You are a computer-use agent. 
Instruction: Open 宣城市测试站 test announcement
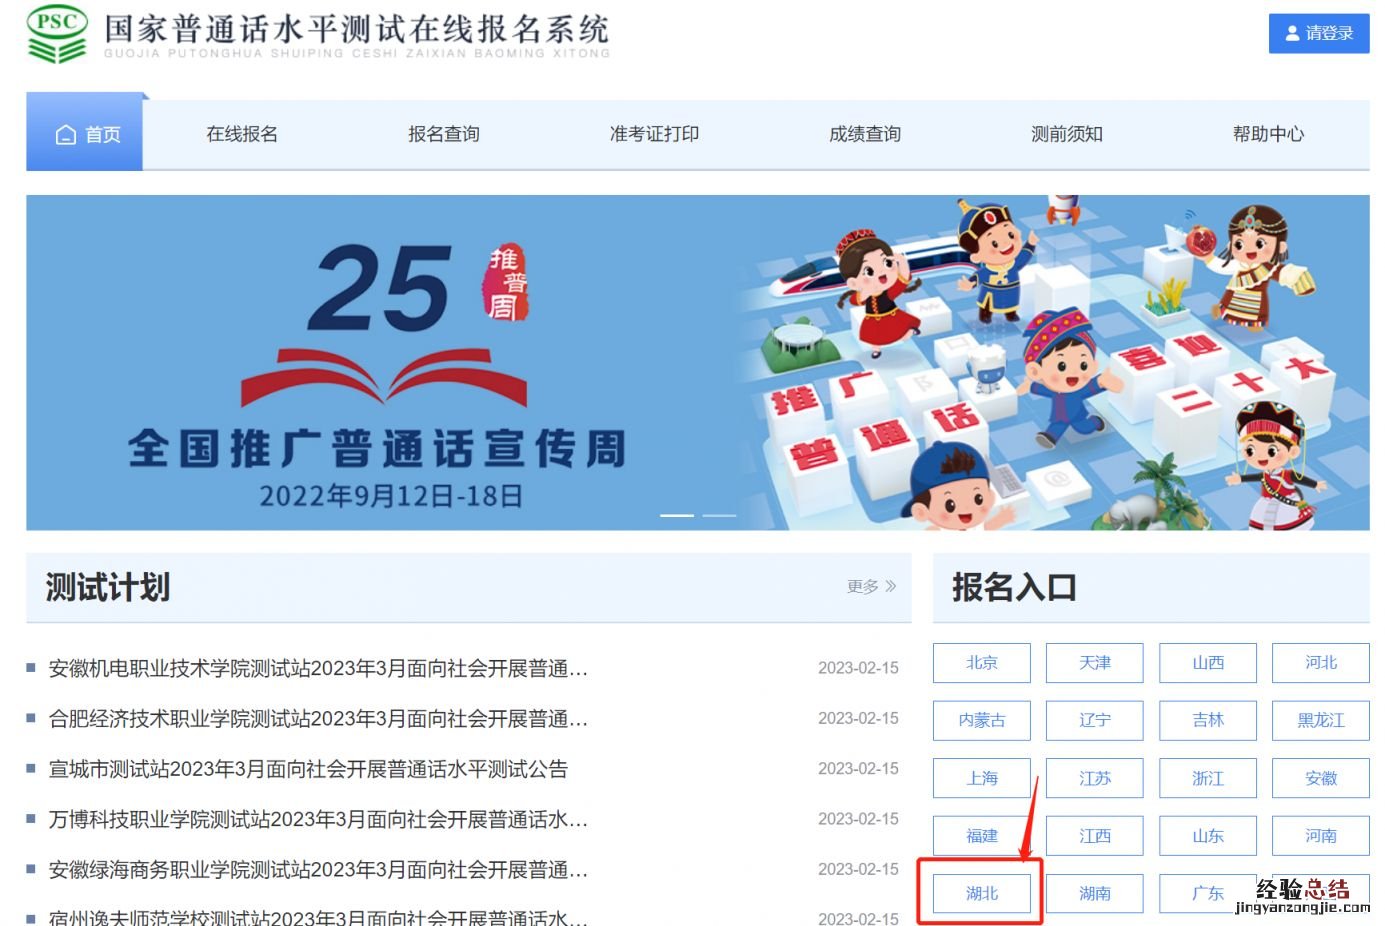(x=308, y=769)
